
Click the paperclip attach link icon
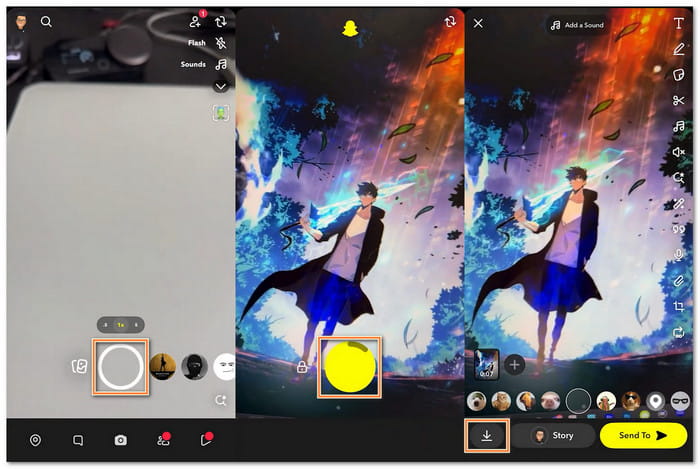[x=679, y=280]
